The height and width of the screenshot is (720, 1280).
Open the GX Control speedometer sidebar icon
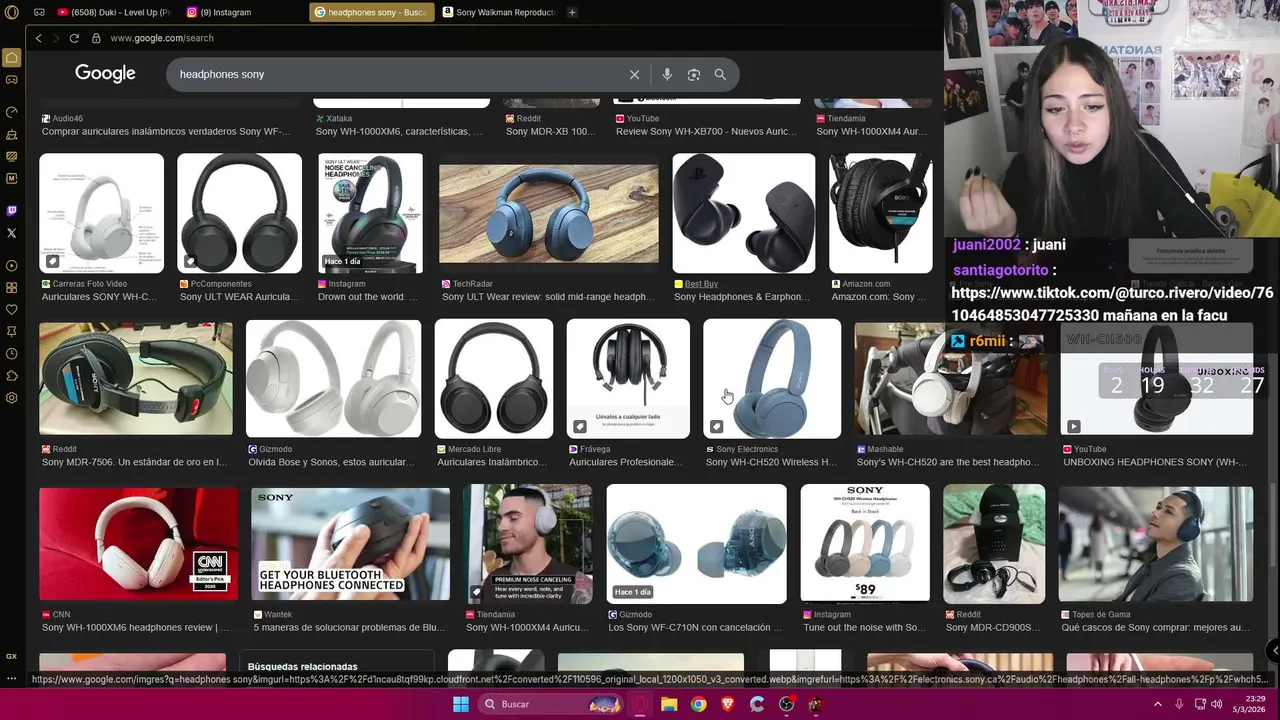coord(12,112)
